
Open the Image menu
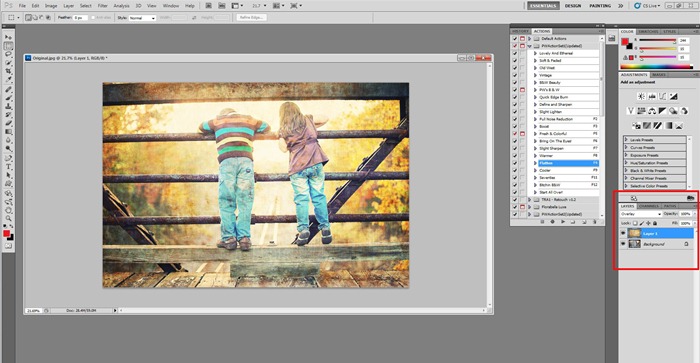tap(51, 6)
